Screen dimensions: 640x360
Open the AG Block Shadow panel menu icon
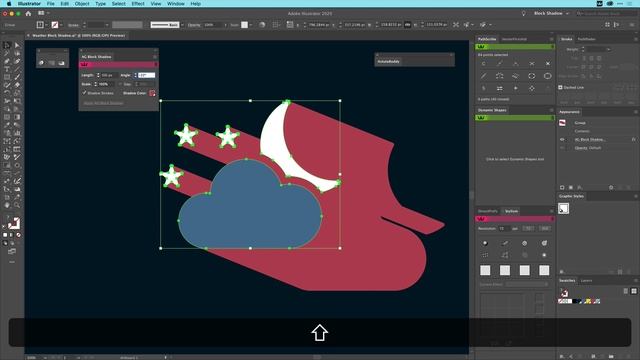click(x=155, y=57)
